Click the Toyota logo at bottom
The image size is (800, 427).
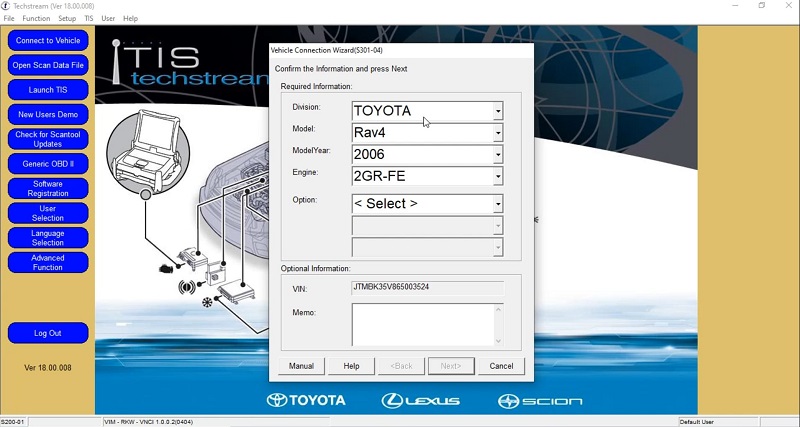coord(306,400)
